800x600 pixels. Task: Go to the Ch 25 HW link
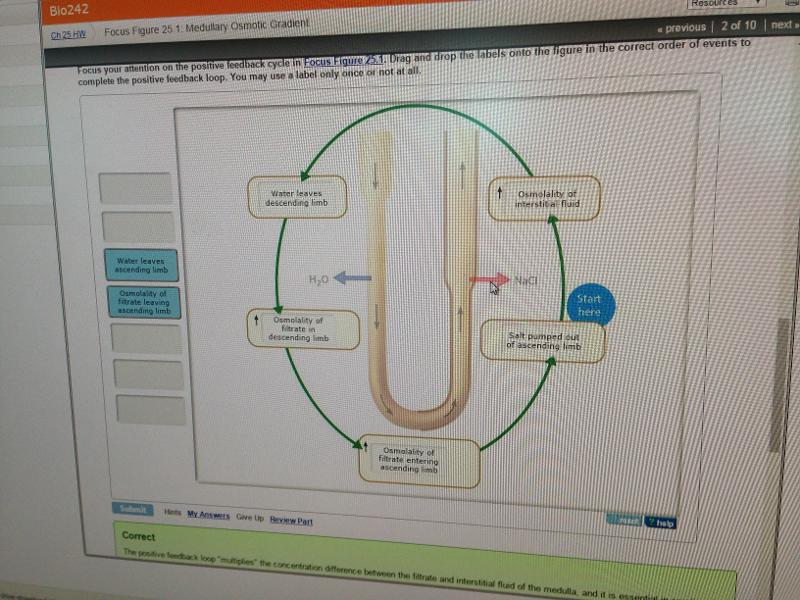(x=67, y=35)
